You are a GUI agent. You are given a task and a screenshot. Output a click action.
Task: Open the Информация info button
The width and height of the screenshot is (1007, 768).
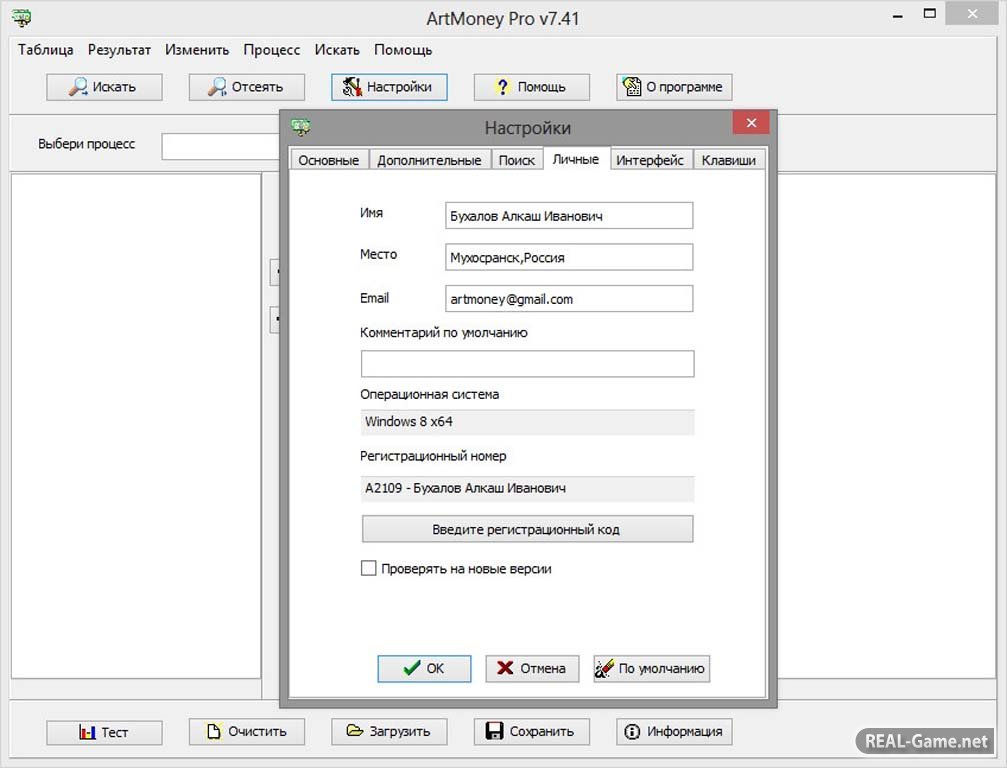[674, 732]
